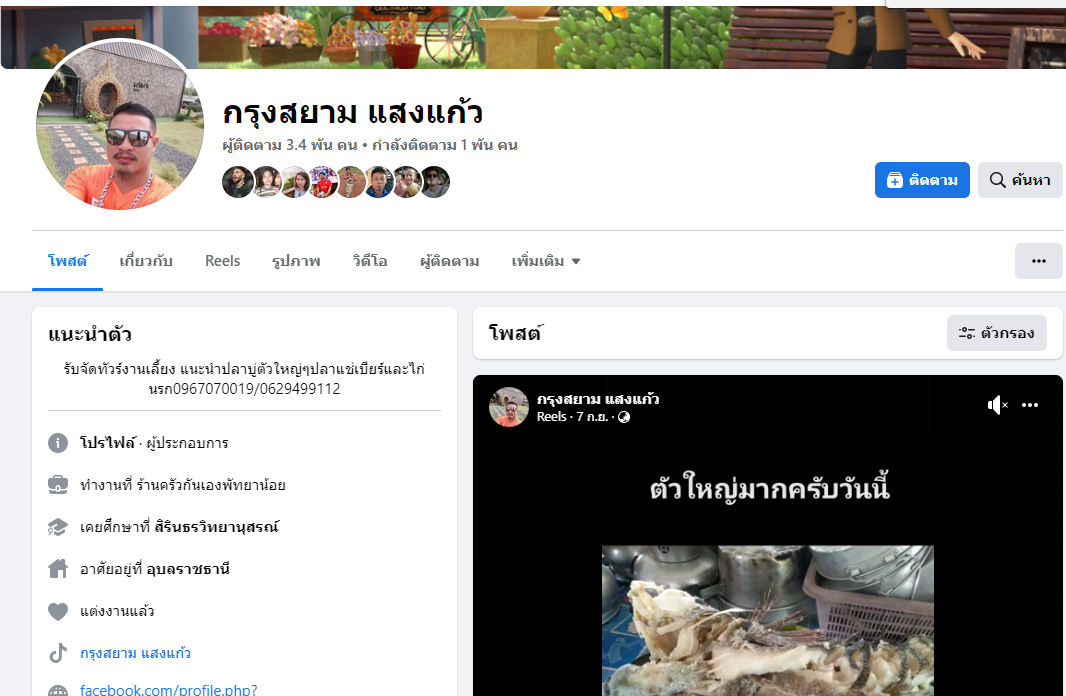Screen dimensions: 1066x696
Task: Expand the เพิ่มเติม dropdown tab
Action: pos(545,261)
